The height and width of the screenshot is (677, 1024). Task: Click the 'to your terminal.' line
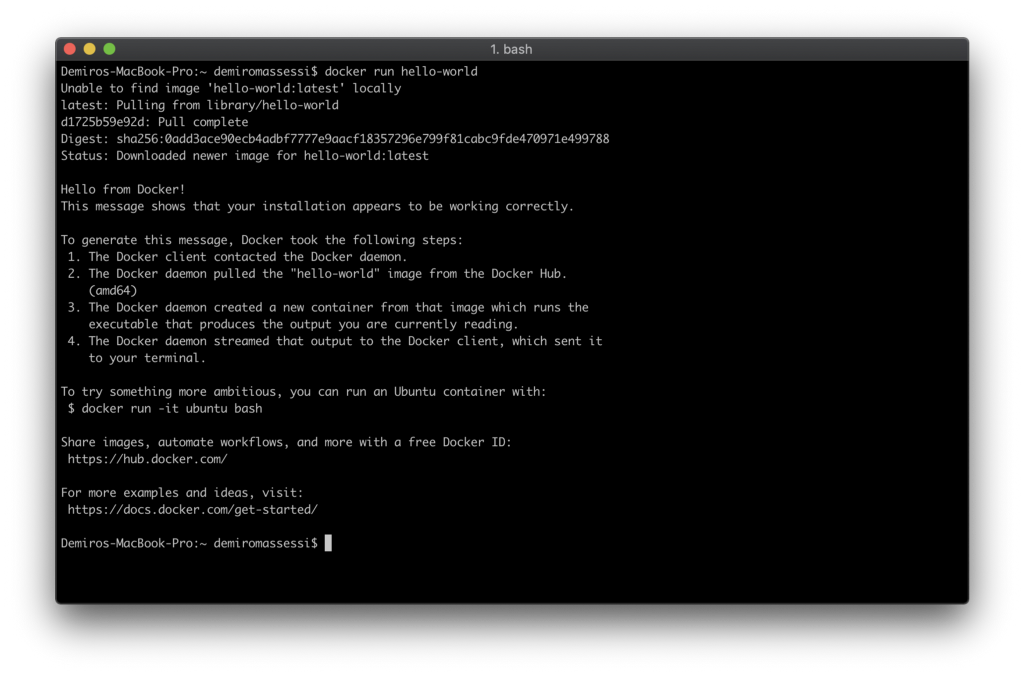pyautogui.click(x=147, y=358)
